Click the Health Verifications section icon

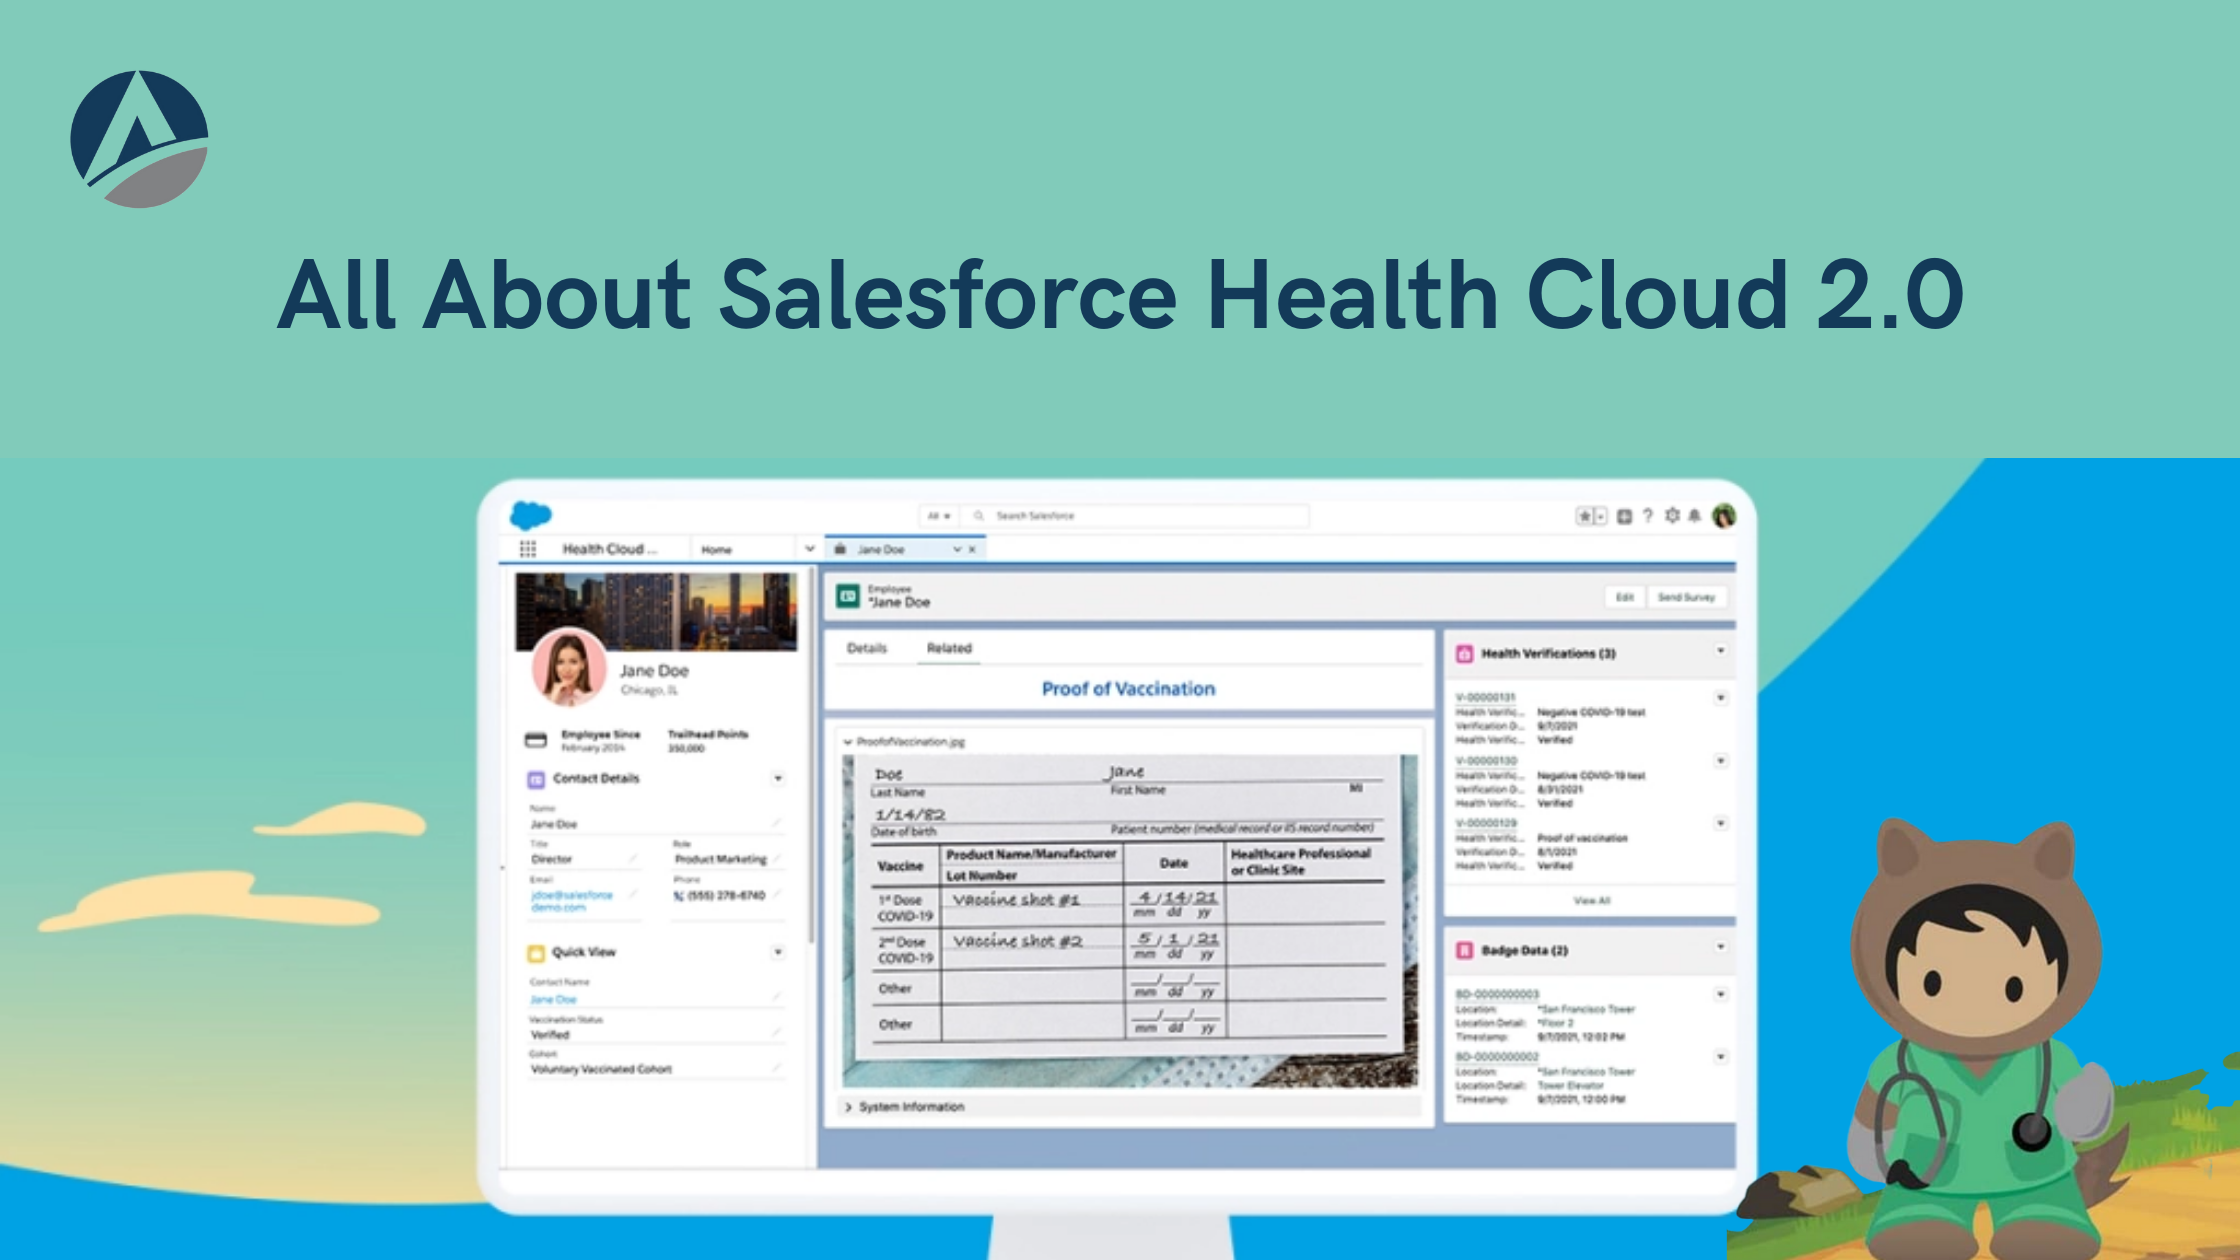click(1464, 654)
